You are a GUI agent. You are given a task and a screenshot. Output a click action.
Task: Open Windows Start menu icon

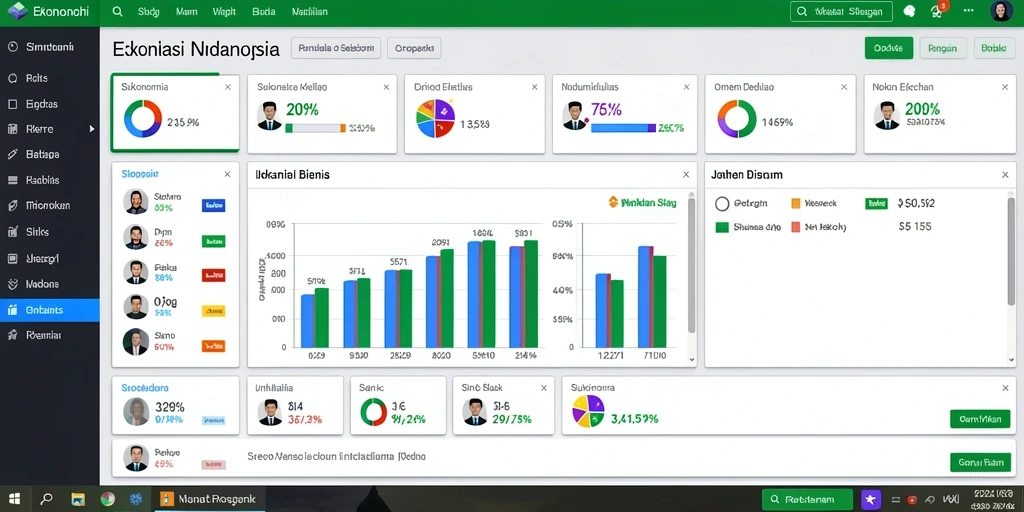[14, 499]
